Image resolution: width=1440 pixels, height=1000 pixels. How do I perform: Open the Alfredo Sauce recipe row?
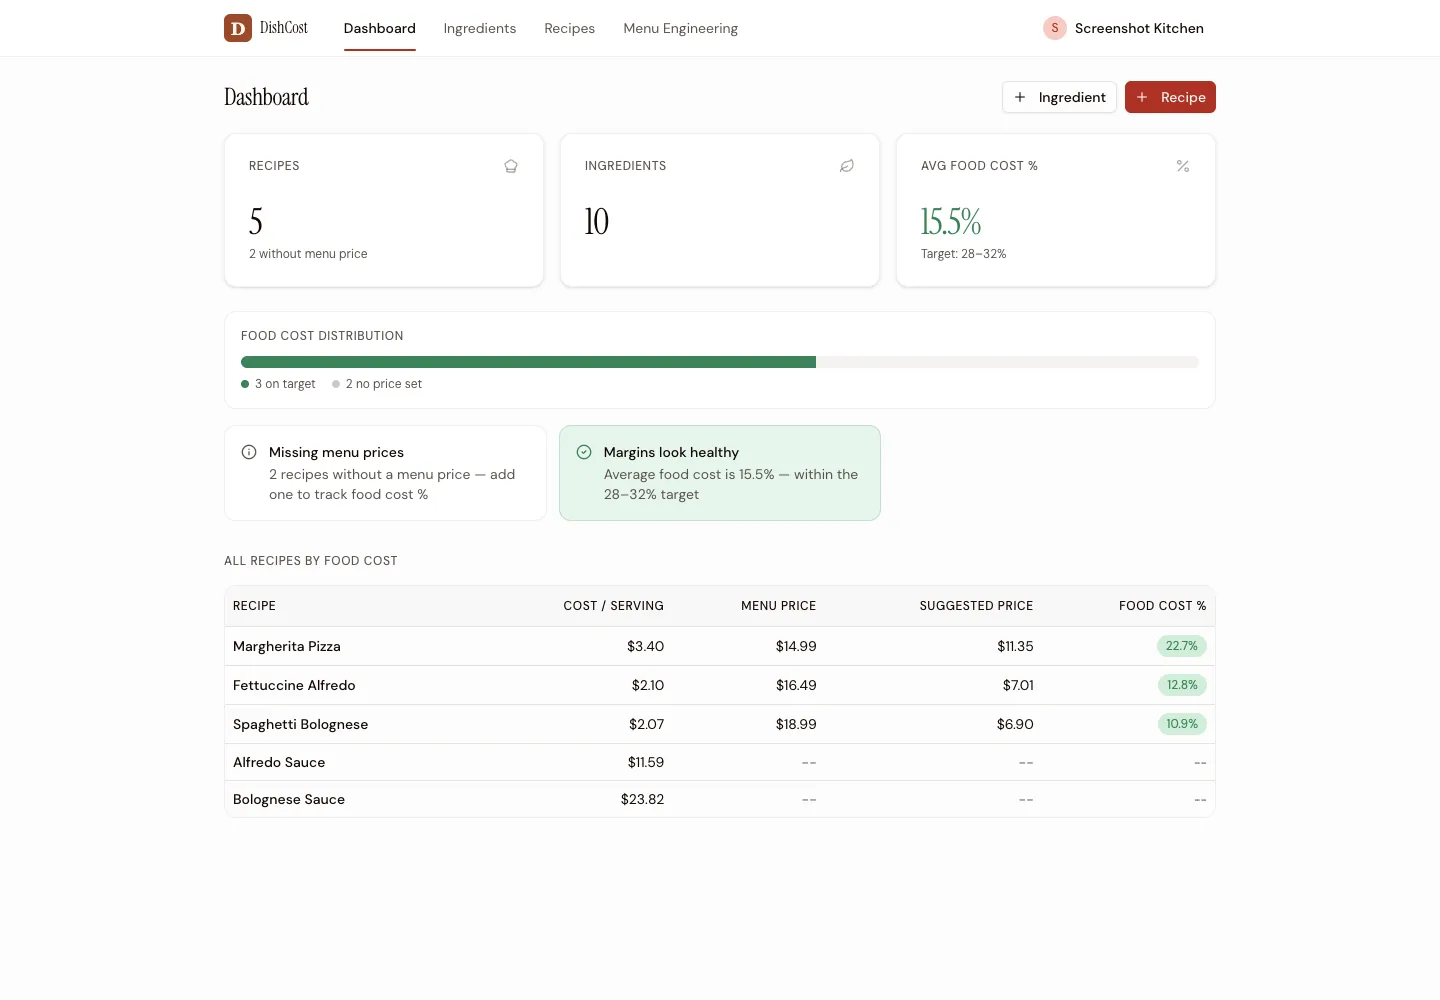click(720, 762)
